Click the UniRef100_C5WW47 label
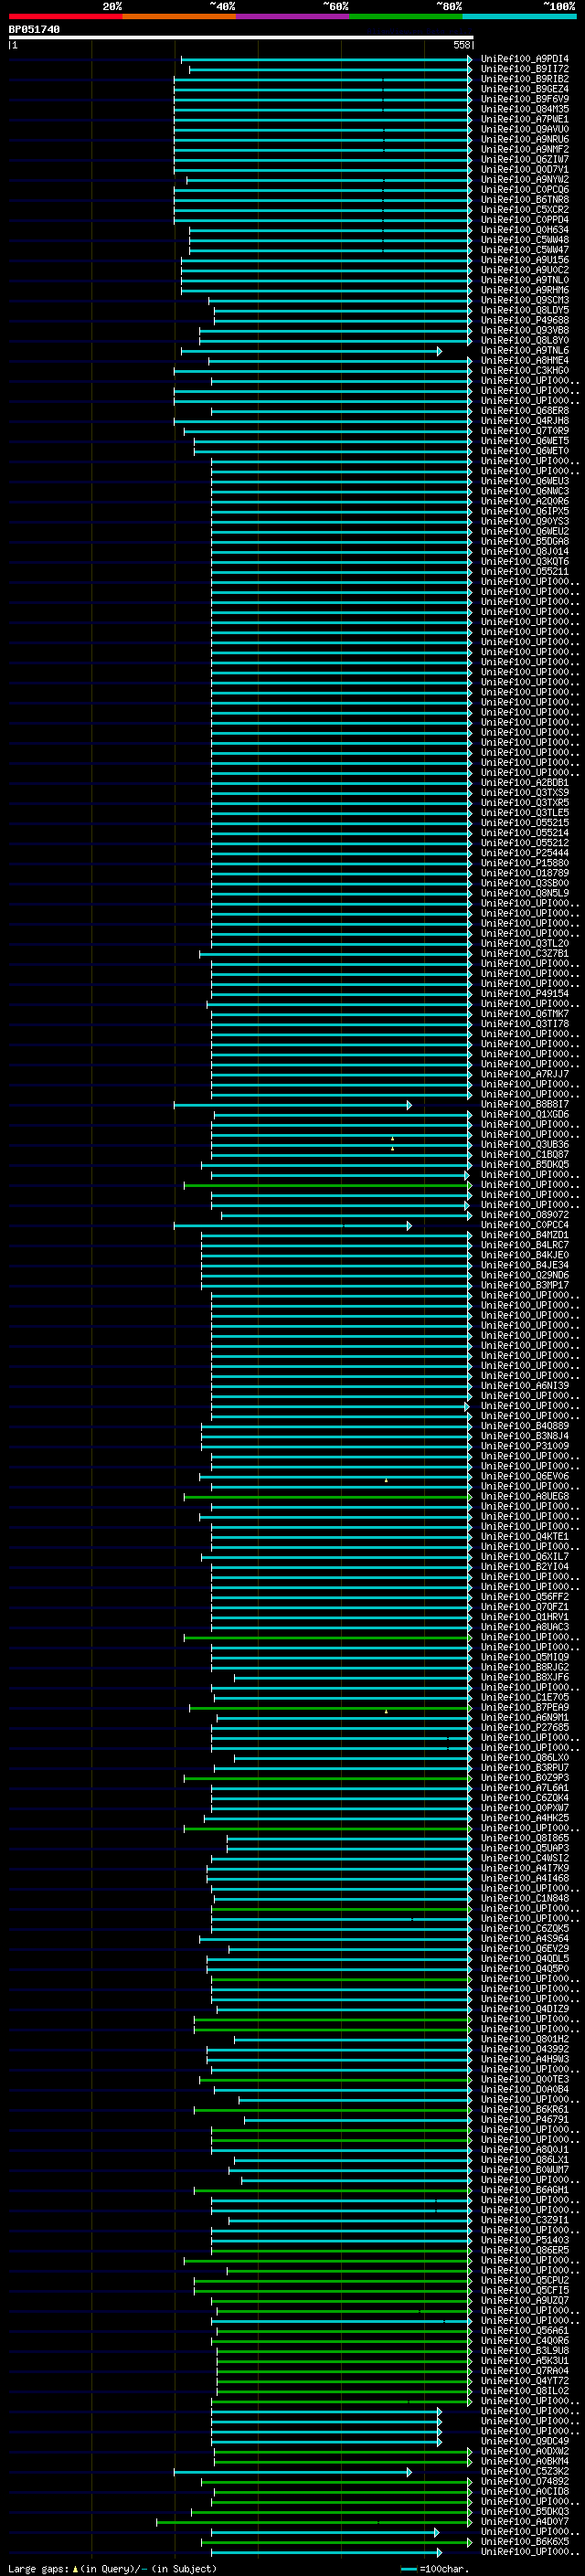Image resolution: width=585 pixels, height=2576 pixels. point(524,250)
